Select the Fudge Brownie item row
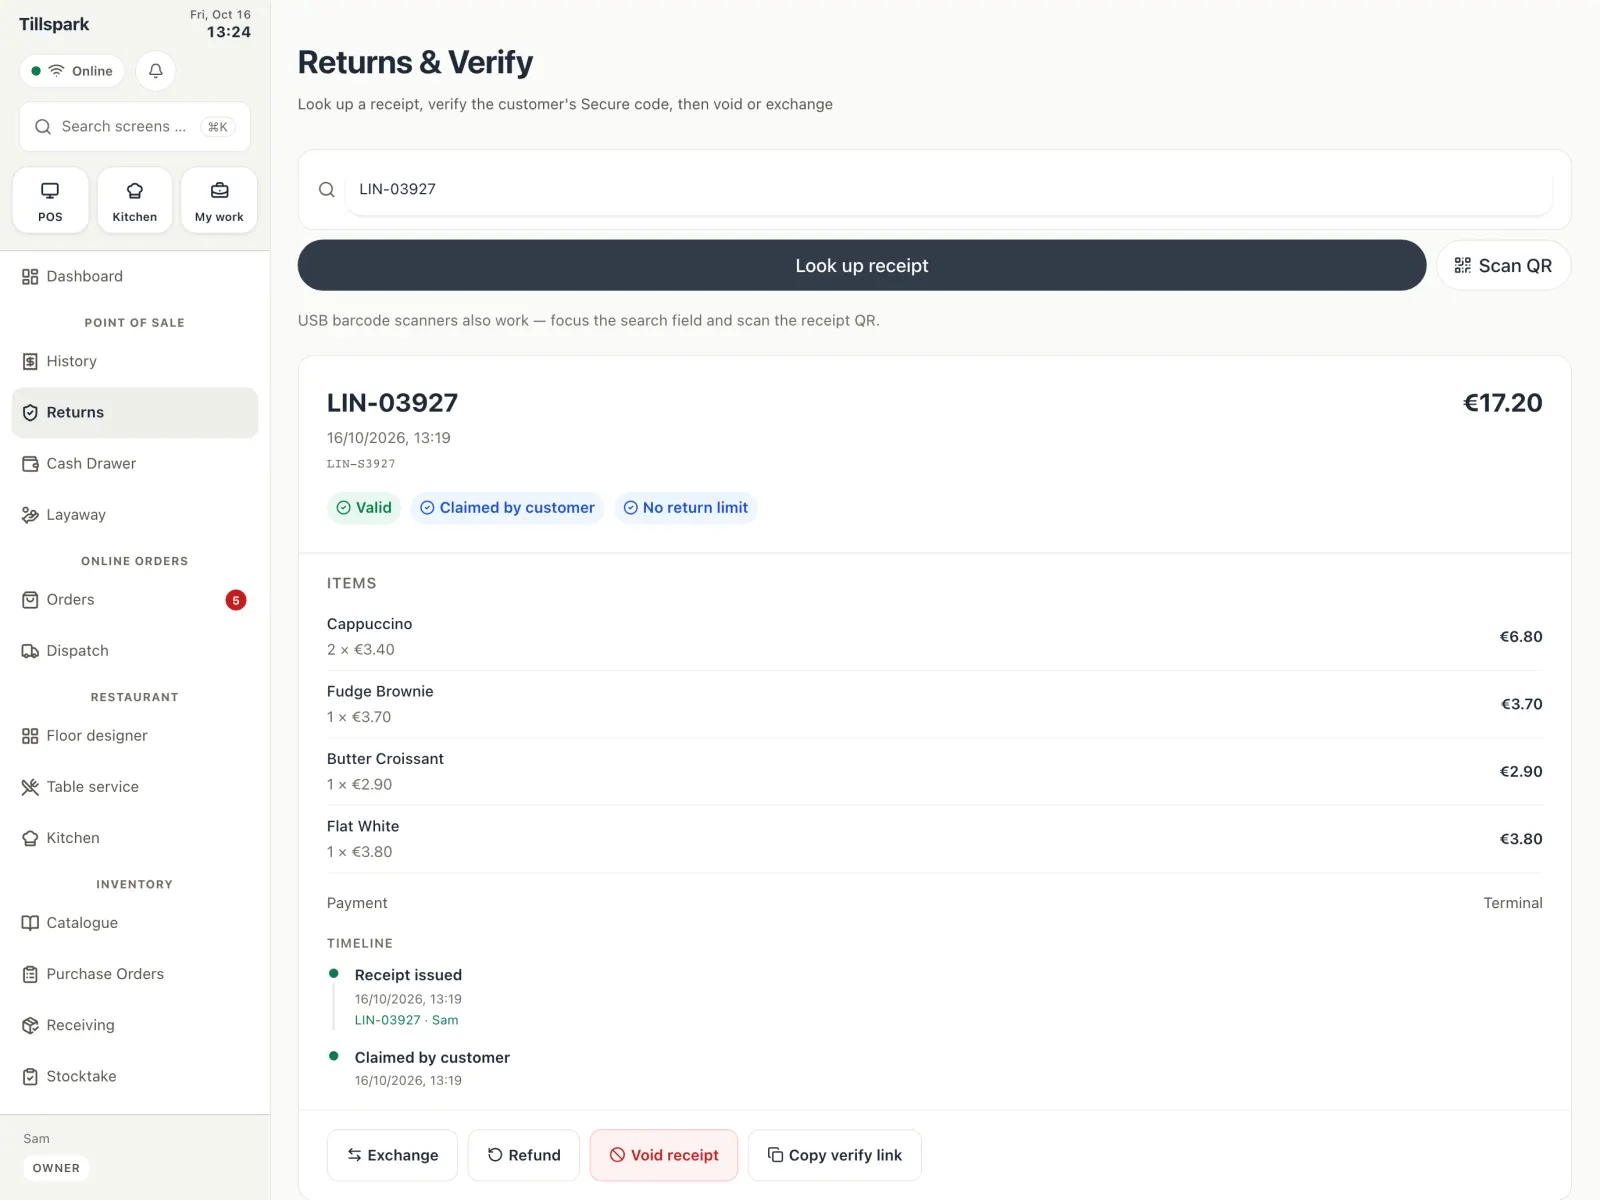The image size is (1600, 1200). 934,704
